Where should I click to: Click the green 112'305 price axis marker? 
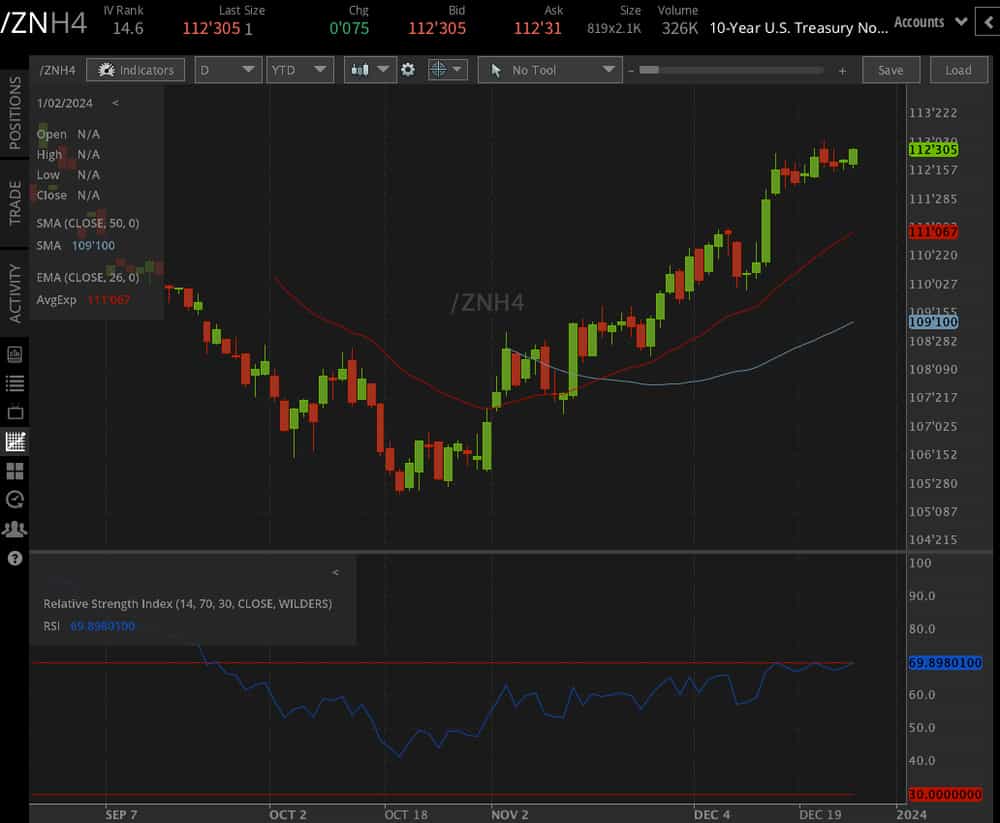point(933,150)
